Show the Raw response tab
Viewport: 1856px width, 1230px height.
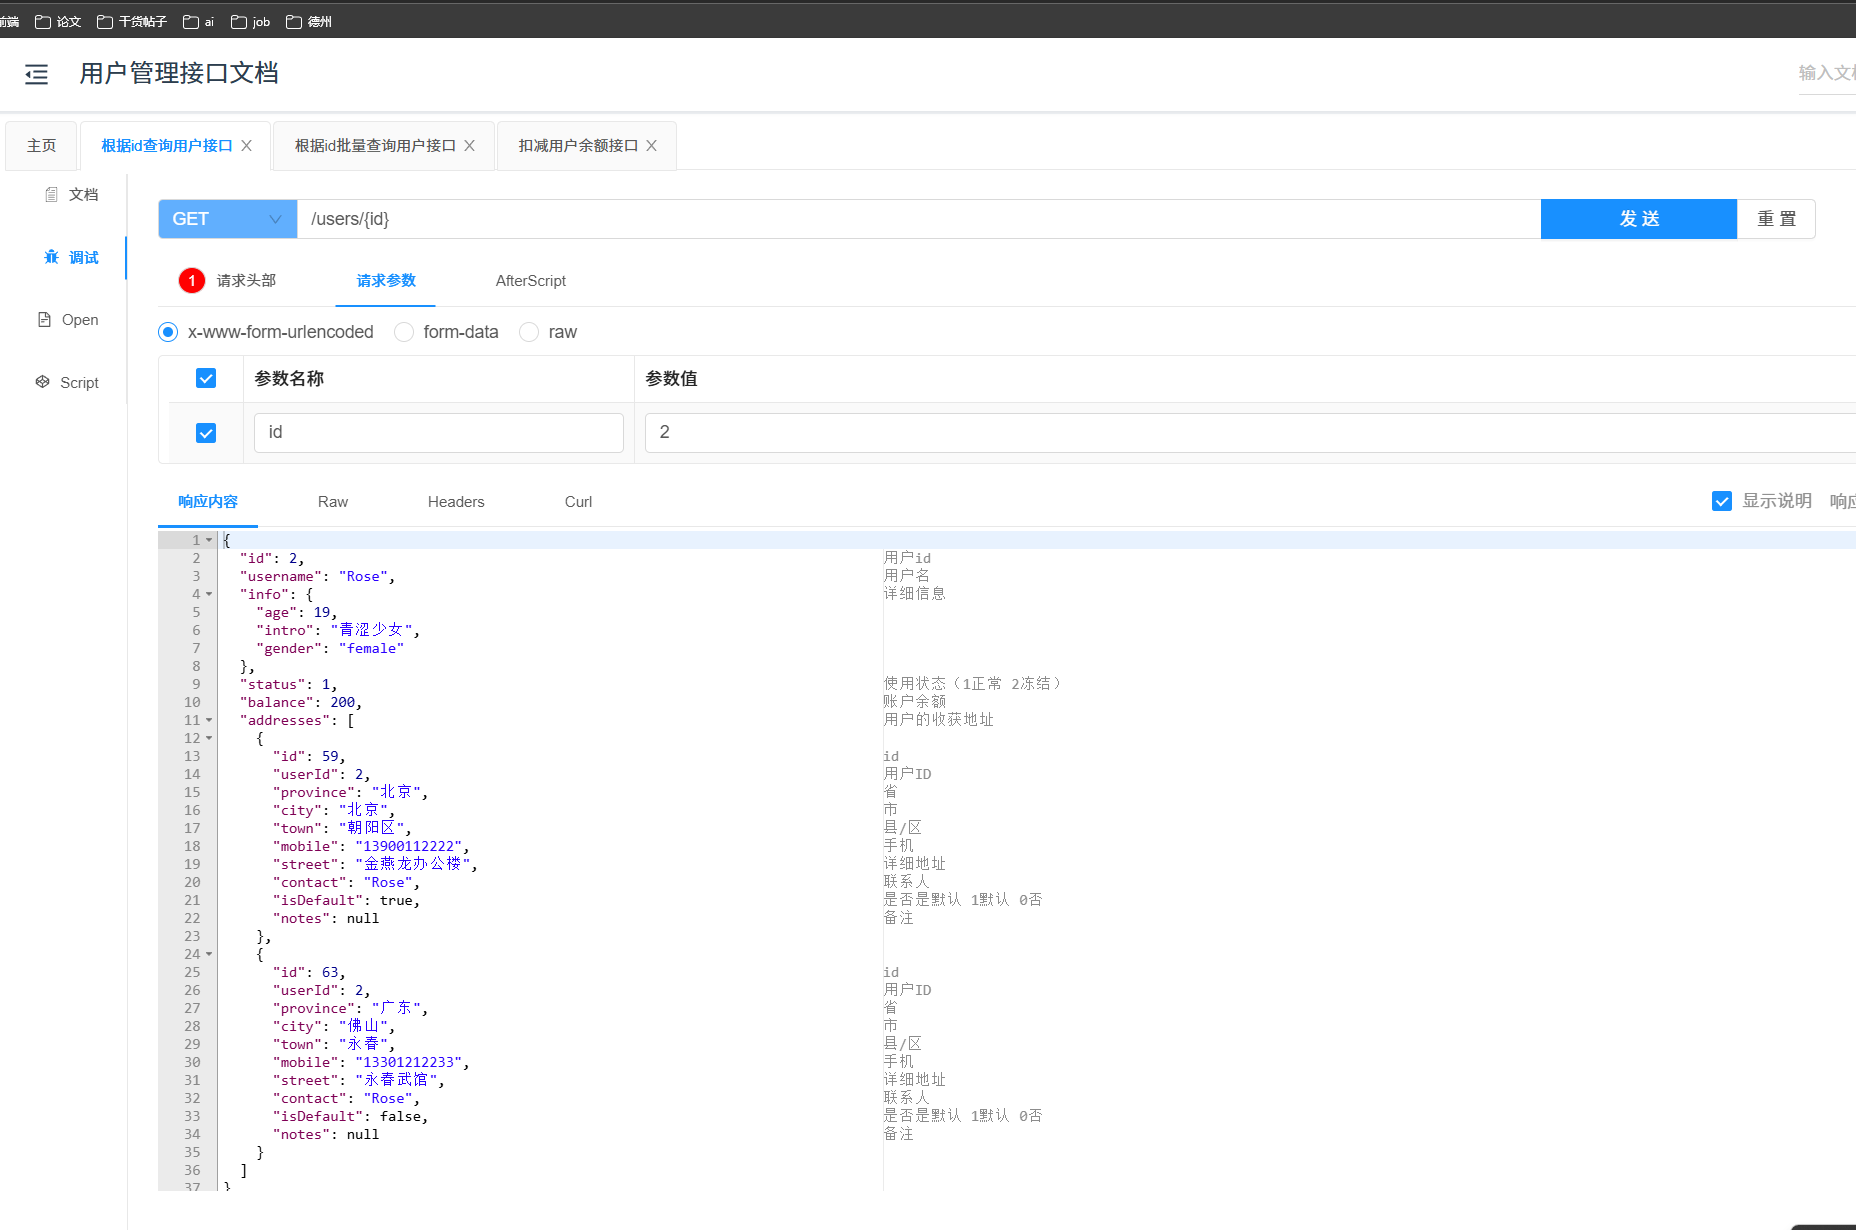point(333,502)
